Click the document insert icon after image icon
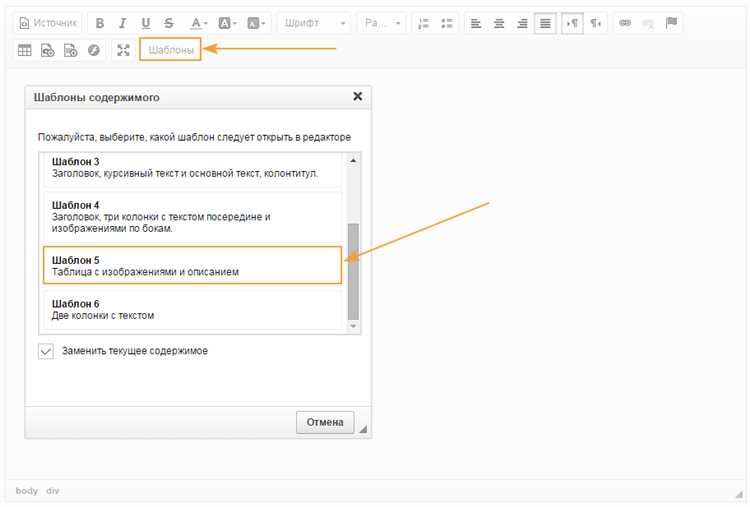The height and width of the screenshot is (507, 750). pyautogui.click(x=70, y=50)
